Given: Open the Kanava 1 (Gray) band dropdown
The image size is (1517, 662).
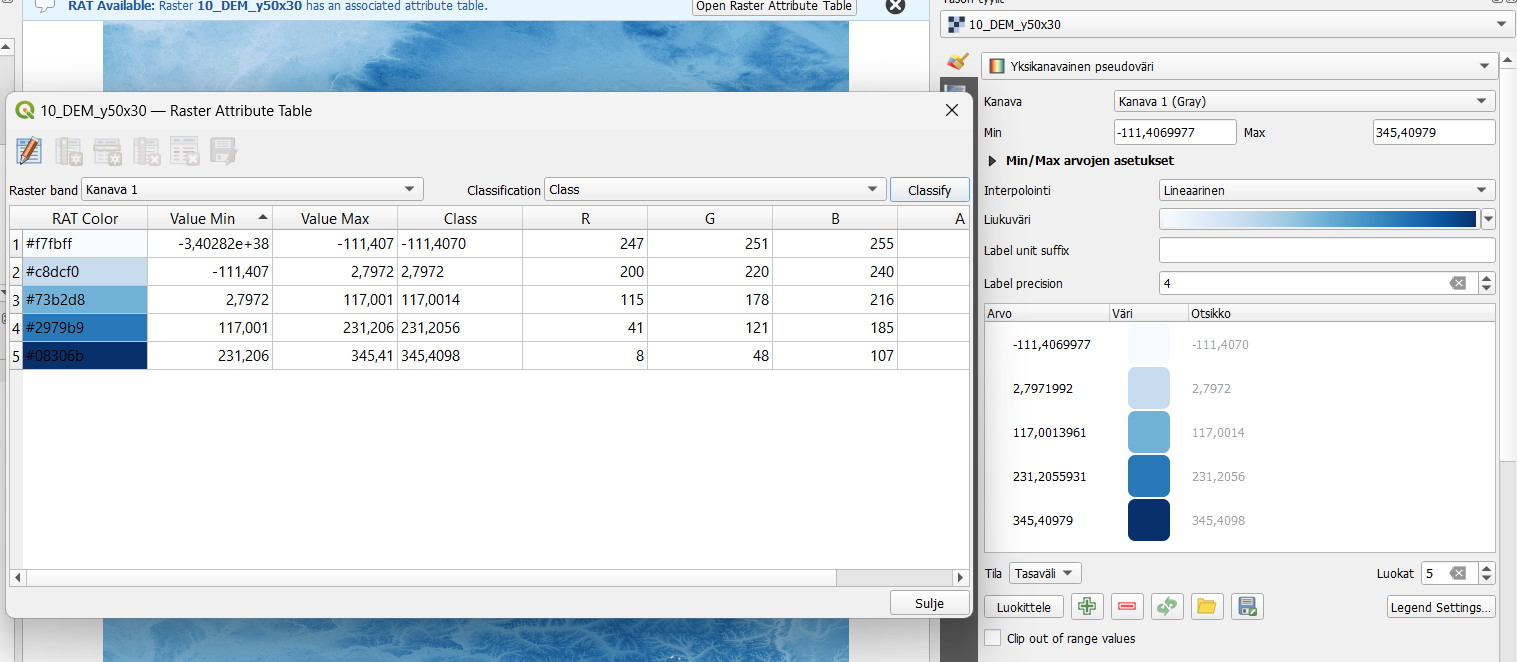Looking at the screenshot, I should pyautogui.click(x=1304, y=101).
